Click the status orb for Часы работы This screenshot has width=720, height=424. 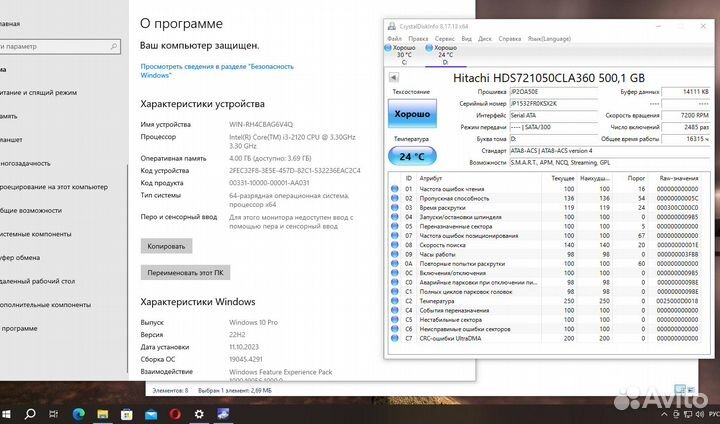[394, 254]
